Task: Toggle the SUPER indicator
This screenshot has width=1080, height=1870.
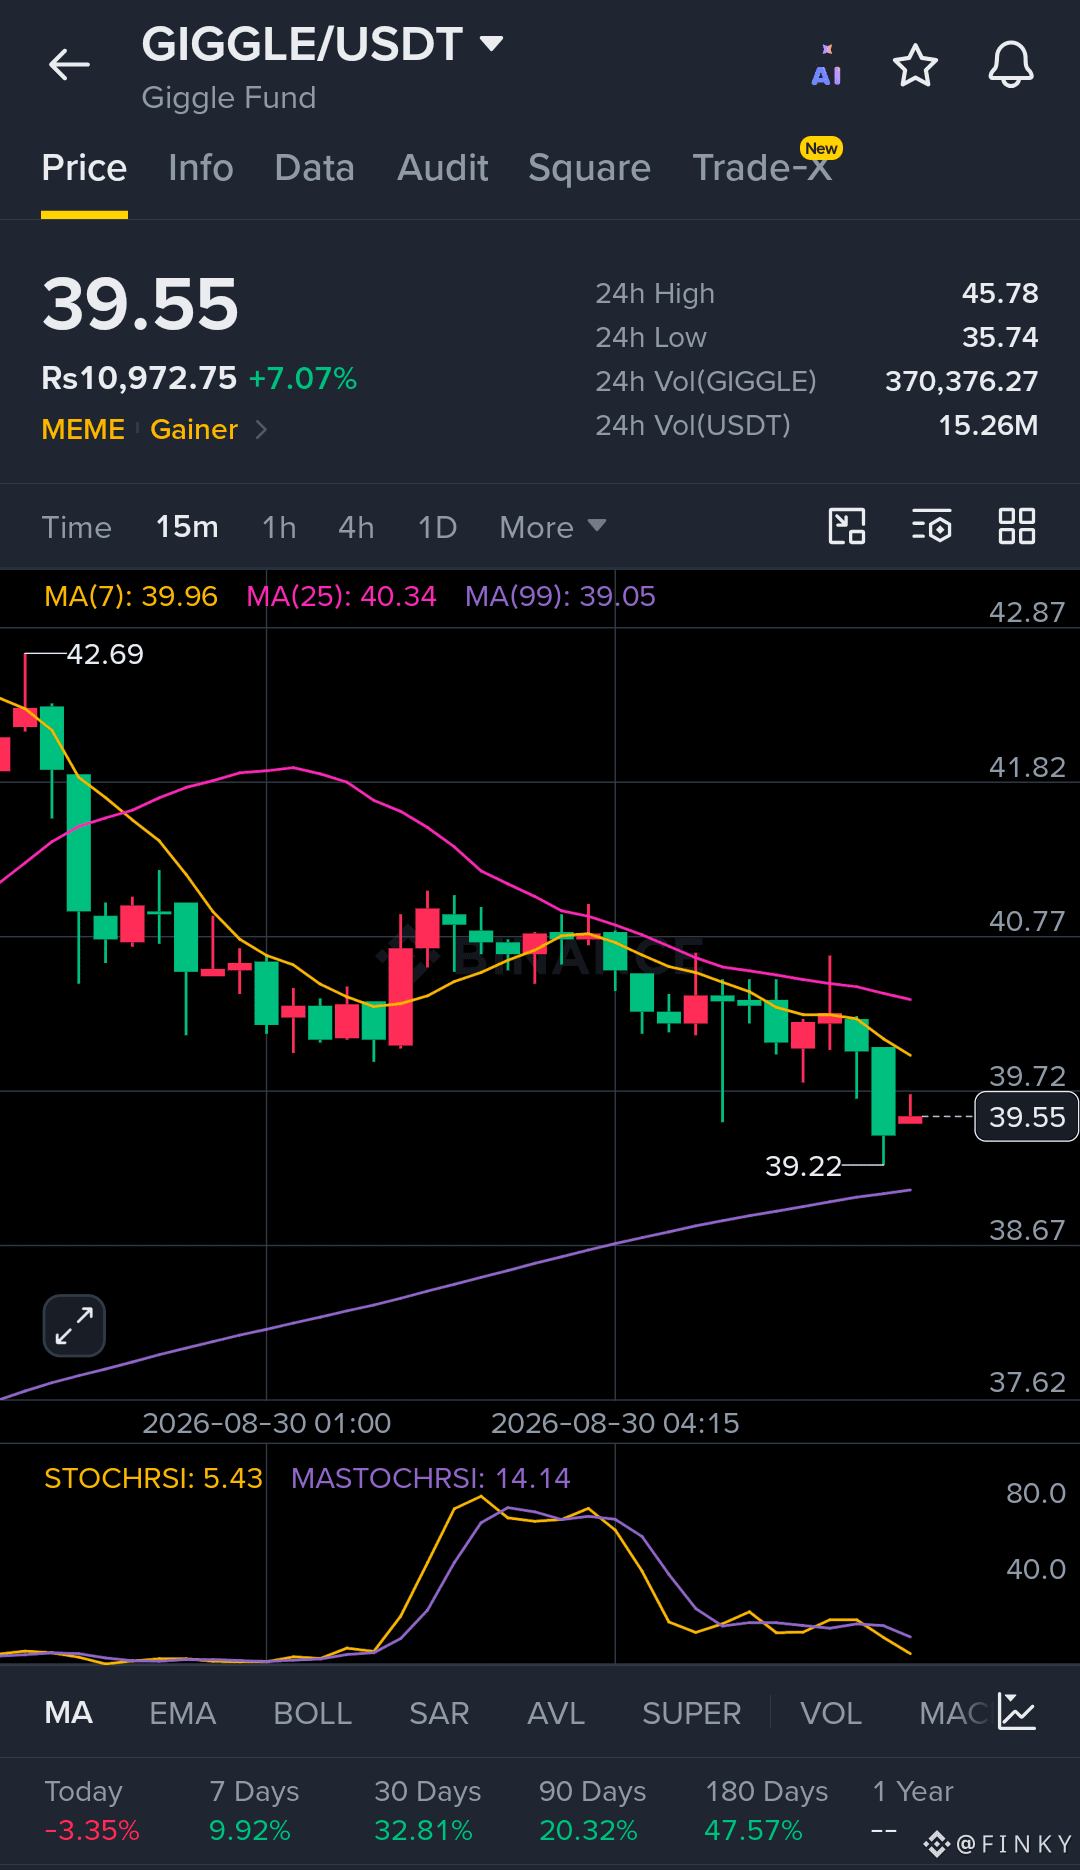Action: point(692,1713)
